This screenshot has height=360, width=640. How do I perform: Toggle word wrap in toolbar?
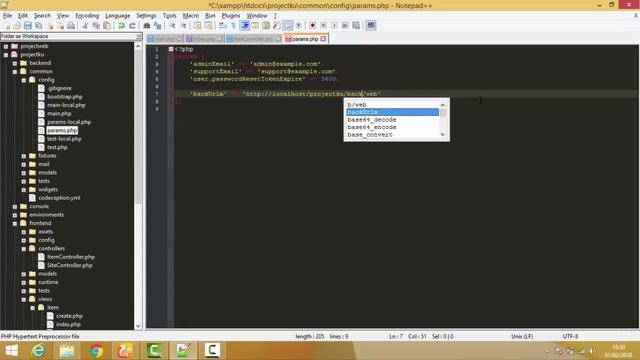(222, 25)
